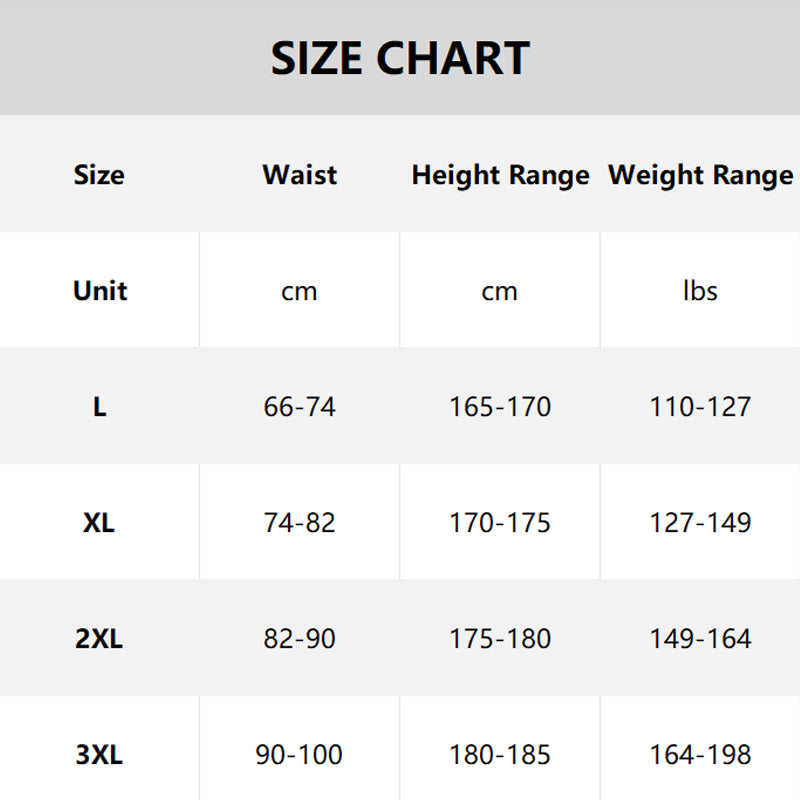Select the Size column header
This screenshot has width=800, height=800.
point(99,175)
